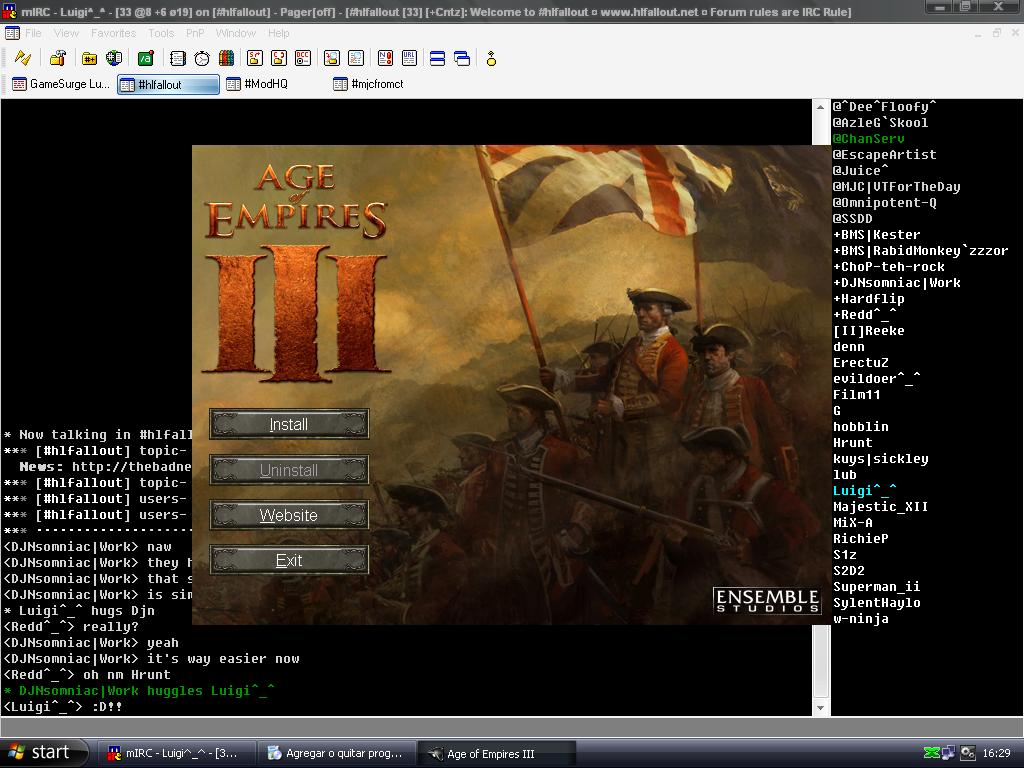This screenshot has width=1024, height=768.
Task: Open the Tools menu
Action: point(161,33)
